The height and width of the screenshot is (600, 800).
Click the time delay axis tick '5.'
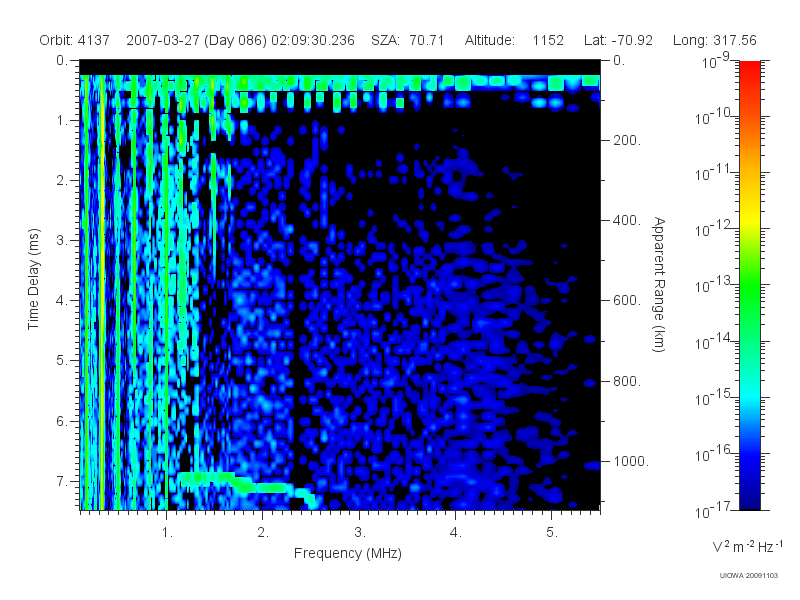point(62,361)
